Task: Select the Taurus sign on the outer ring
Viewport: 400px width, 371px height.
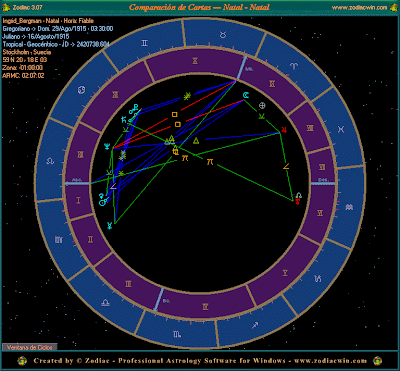Action: (222, 34)
